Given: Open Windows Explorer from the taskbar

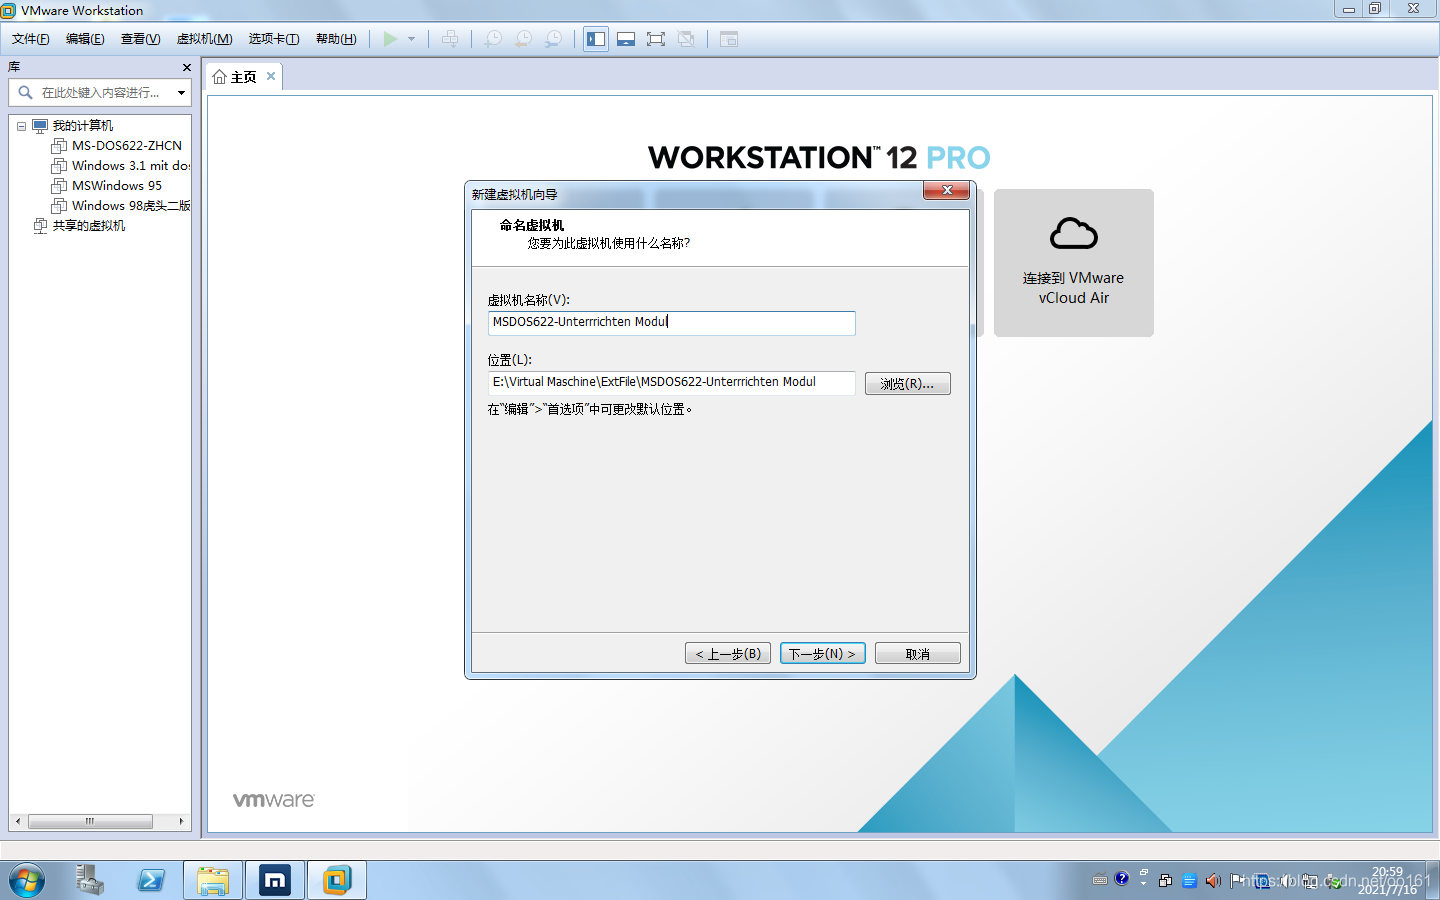Looking at the screenshot, I should click(x=213, y=881).
